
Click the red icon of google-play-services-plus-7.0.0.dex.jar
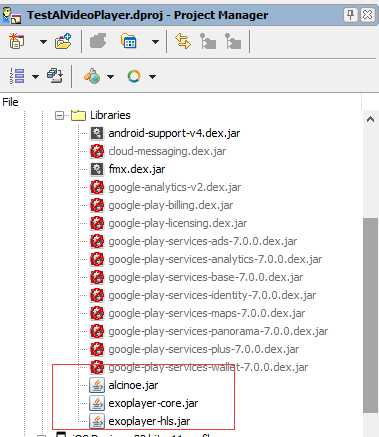click(97, 349)
